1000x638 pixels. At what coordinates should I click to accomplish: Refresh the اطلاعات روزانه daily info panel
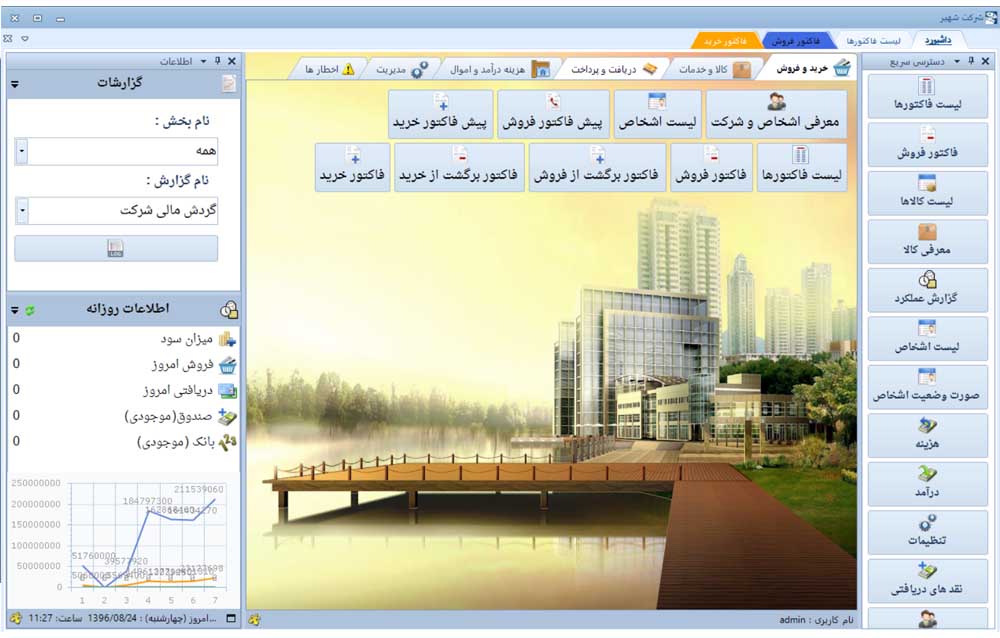(x=30, y=310)
